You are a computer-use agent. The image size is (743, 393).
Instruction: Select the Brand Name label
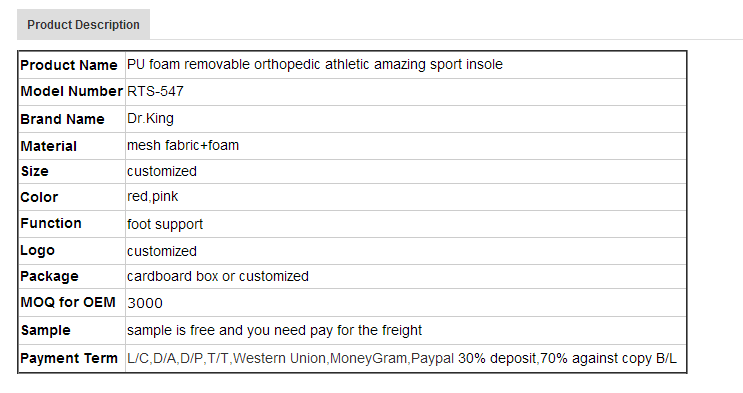point(62,119)
